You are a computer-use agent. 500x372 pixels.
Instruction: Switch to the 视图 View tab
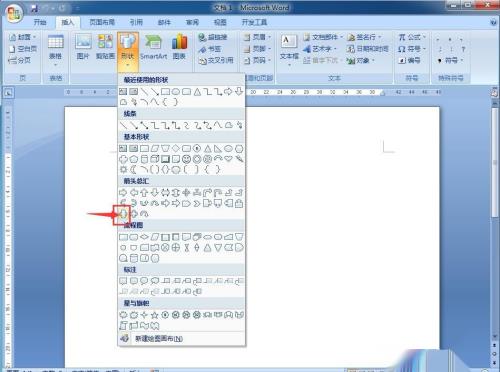(x=220, y=22)
